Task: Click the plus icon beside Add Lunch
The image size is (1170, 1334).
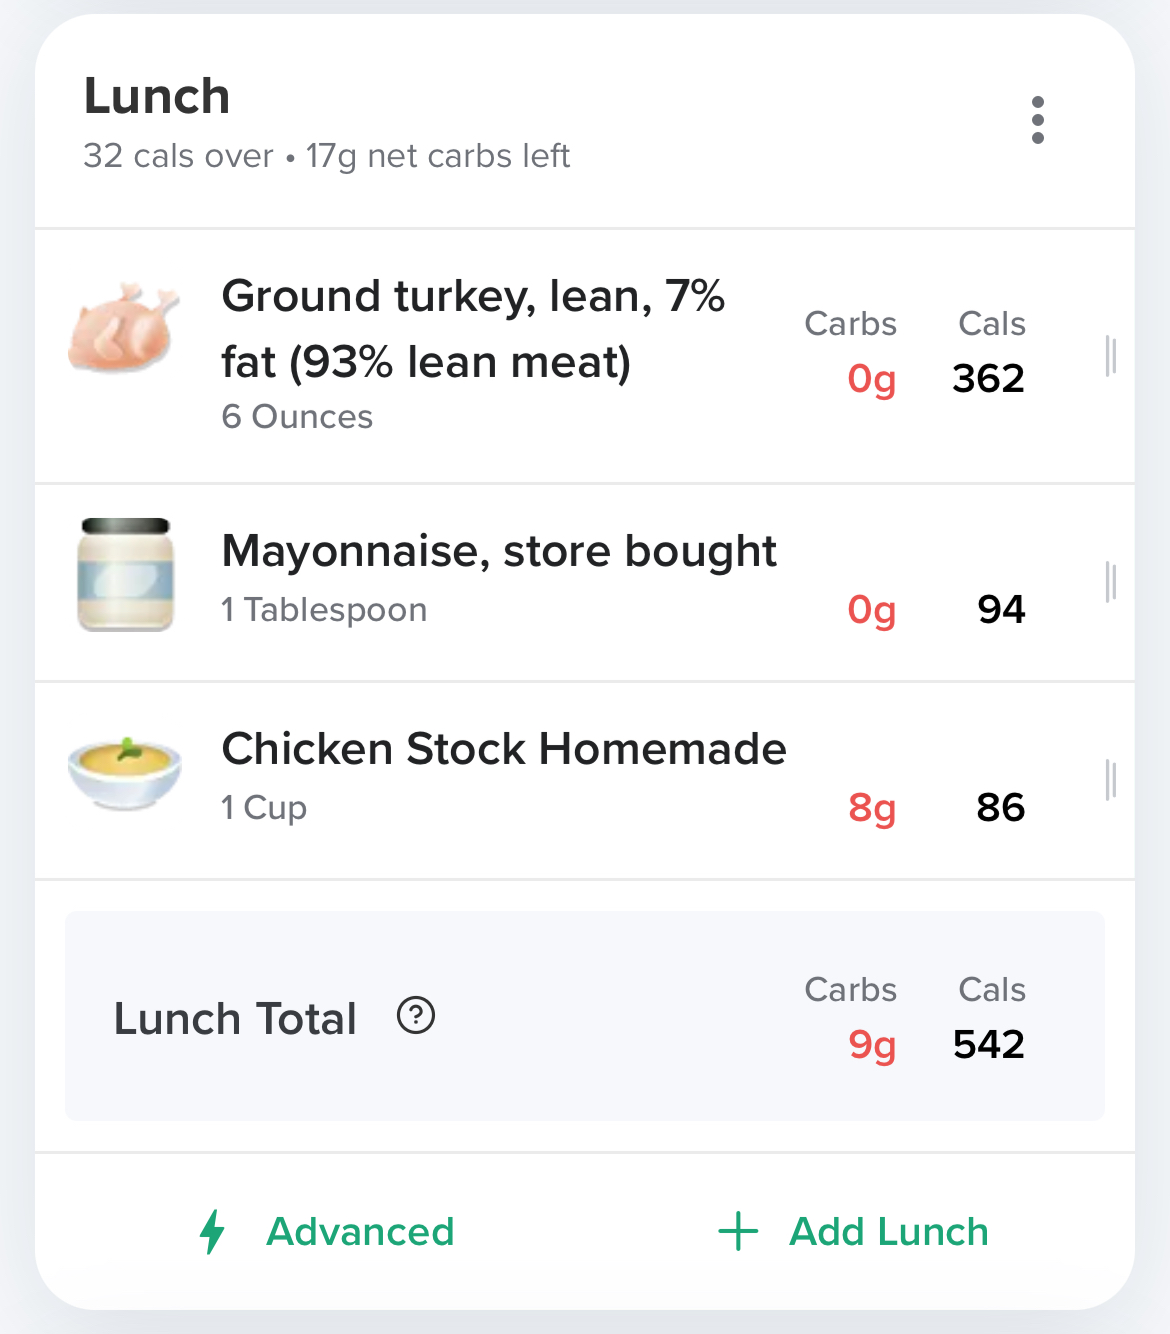Action: pos(738,1231)
